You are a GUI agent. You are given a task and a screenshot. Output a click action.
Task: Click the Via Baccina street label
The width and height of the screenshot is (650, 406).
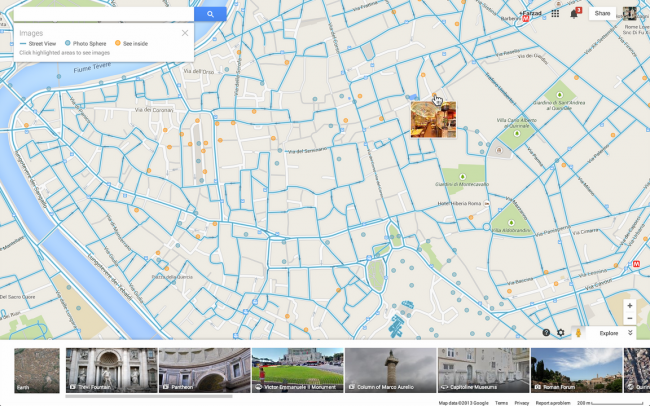pos(520,281)
